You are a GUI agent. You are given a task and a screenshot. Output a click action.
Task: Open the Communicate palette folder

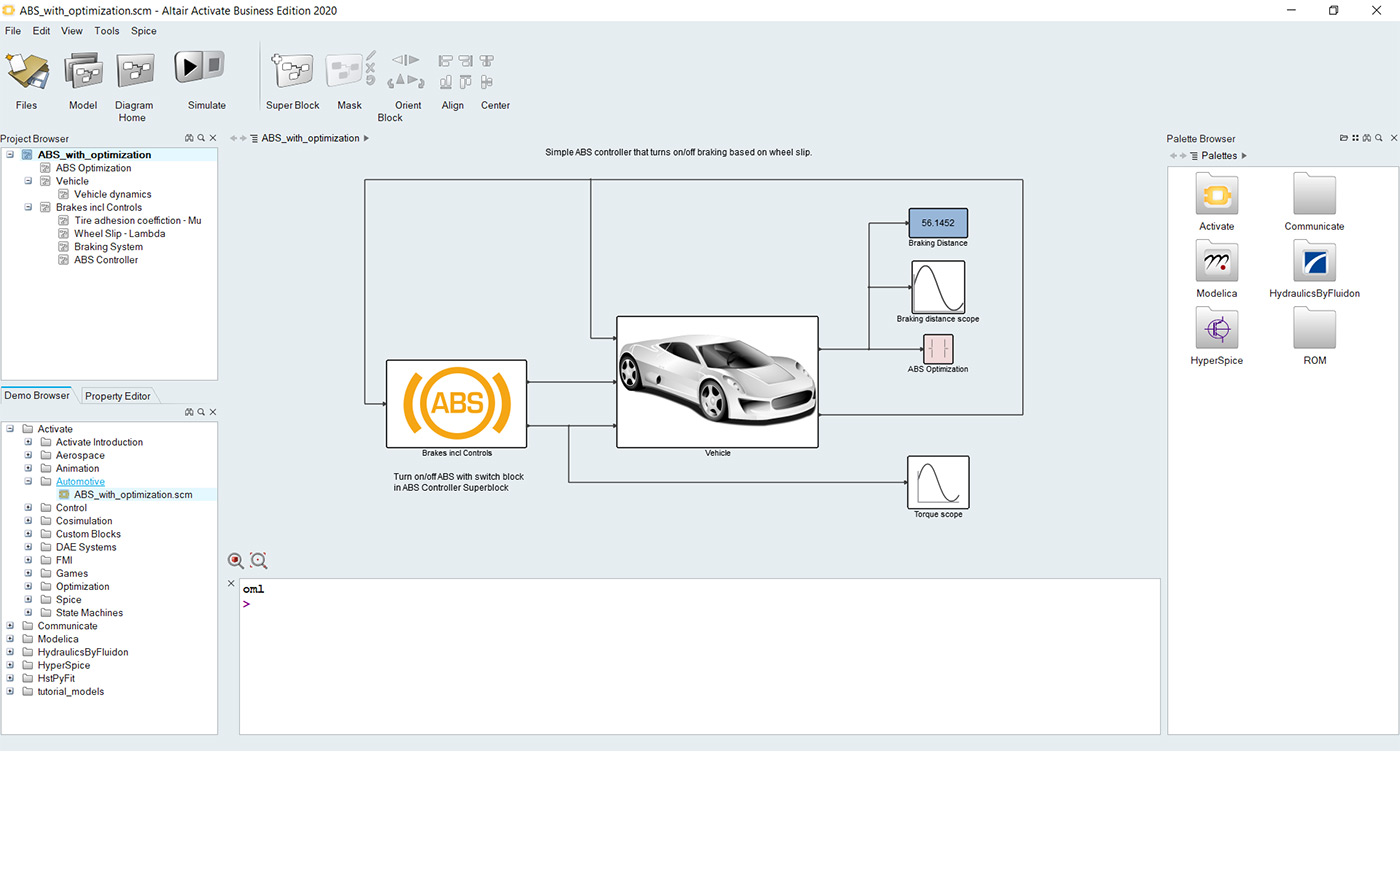click(1314, 195)
